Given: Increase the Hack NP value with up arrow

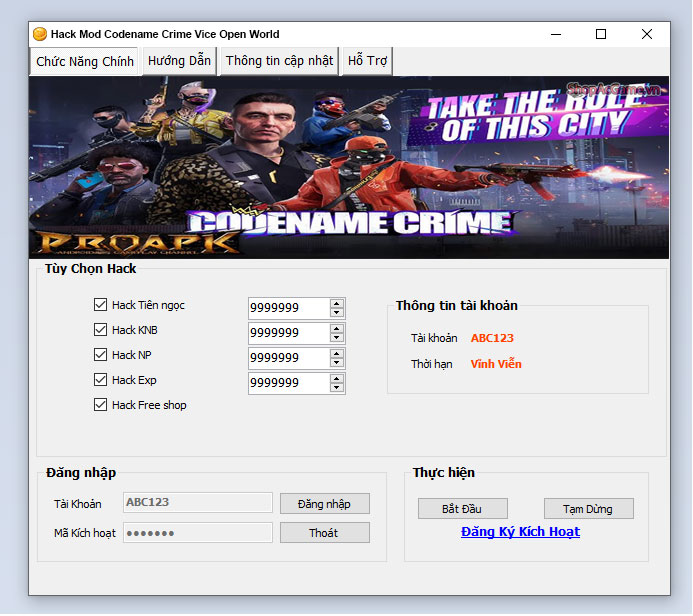Looking at the screenshot, I should tap(337, 354).
